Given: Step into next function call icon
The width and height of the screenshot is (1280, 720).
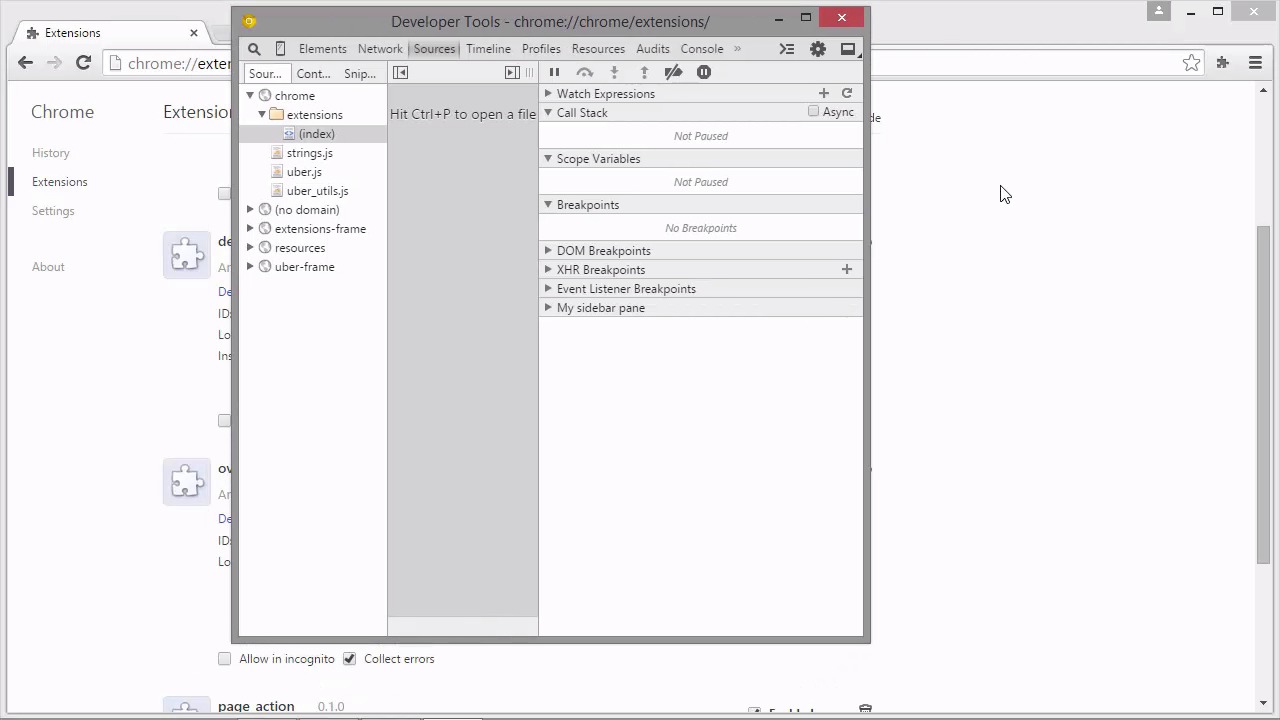Looking at the screenshot, I should click(x=614, y=72).
